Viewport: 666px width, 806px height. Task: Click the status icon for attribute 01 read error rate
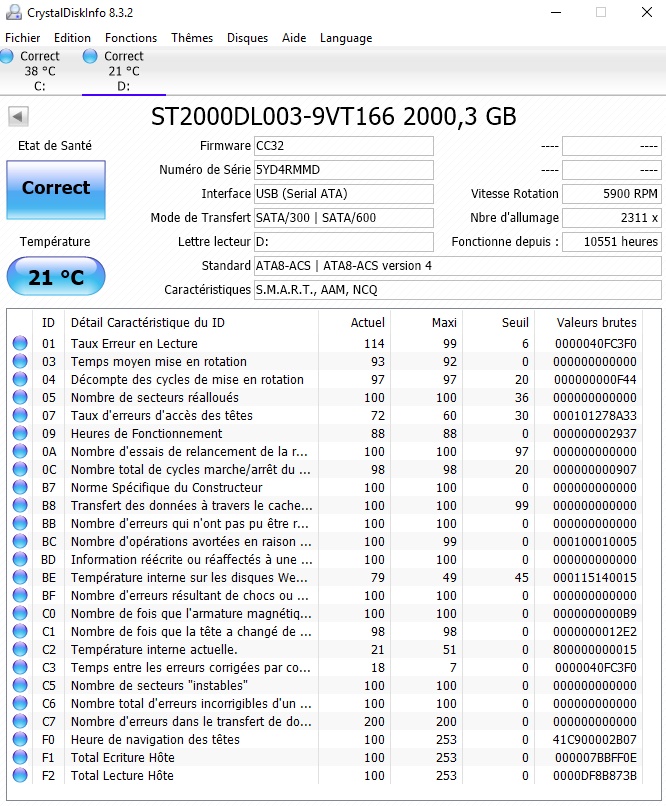20,344
